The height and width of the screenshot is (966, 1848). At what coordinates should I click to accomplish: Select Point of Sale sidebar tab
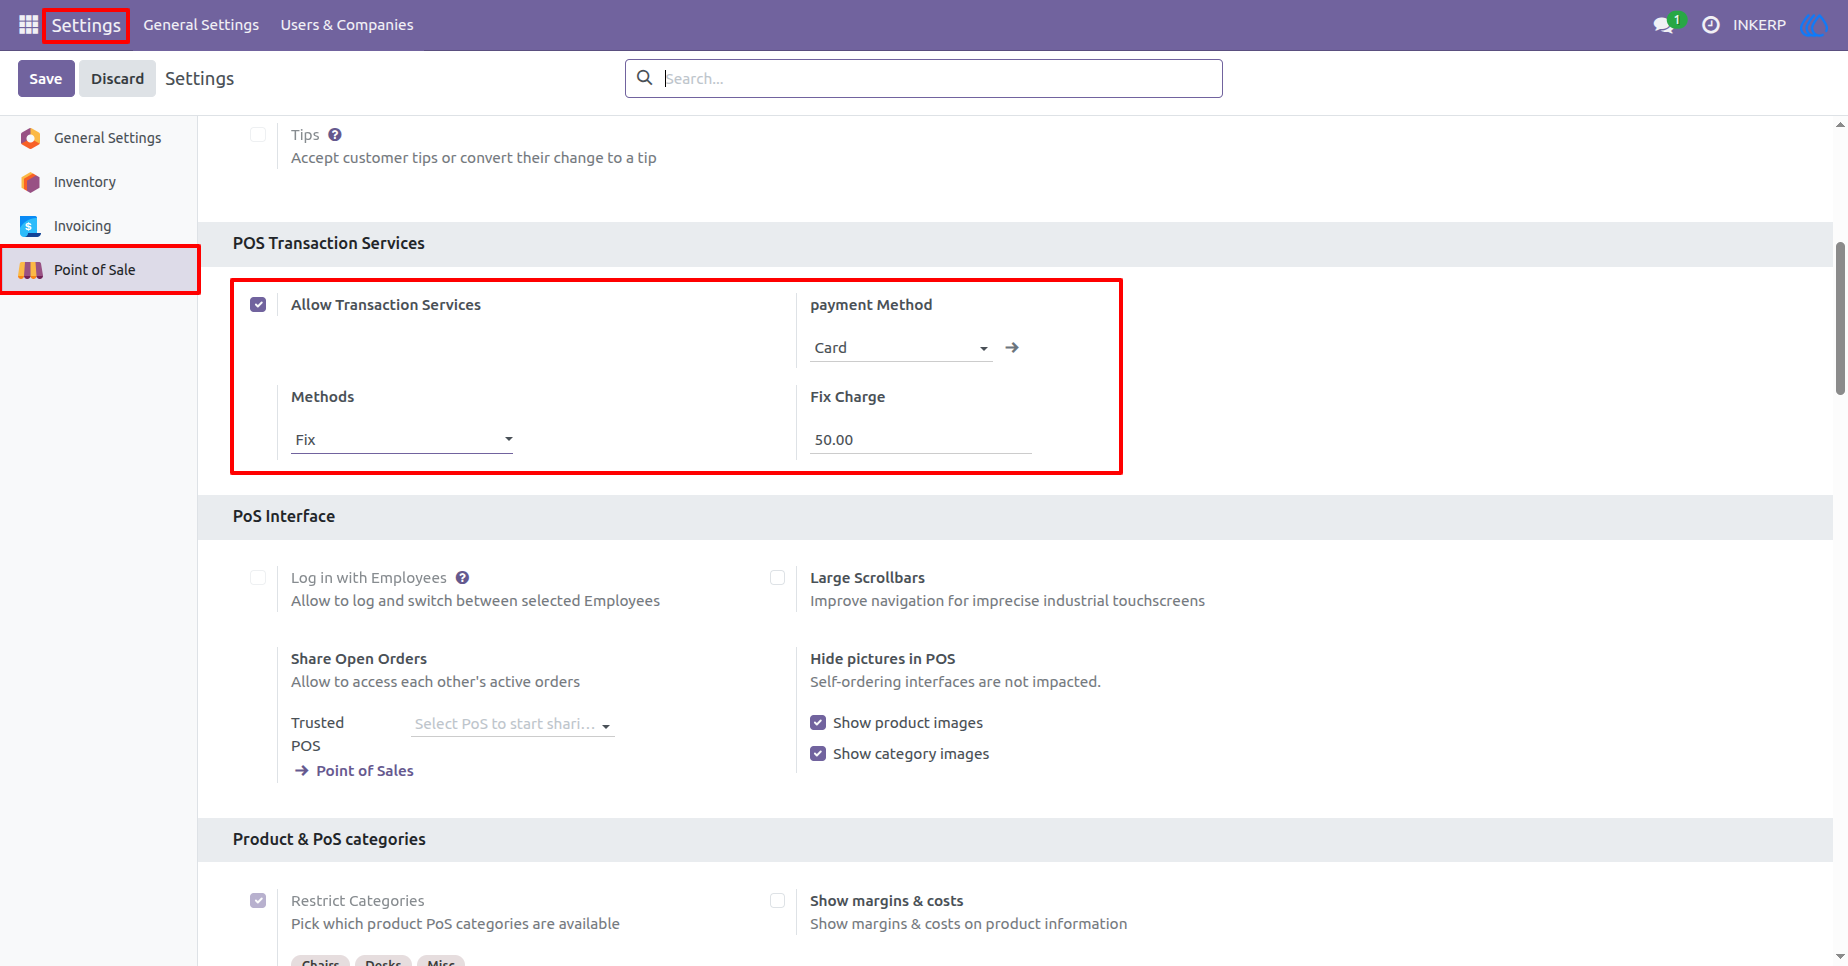[x=99, y=270]
